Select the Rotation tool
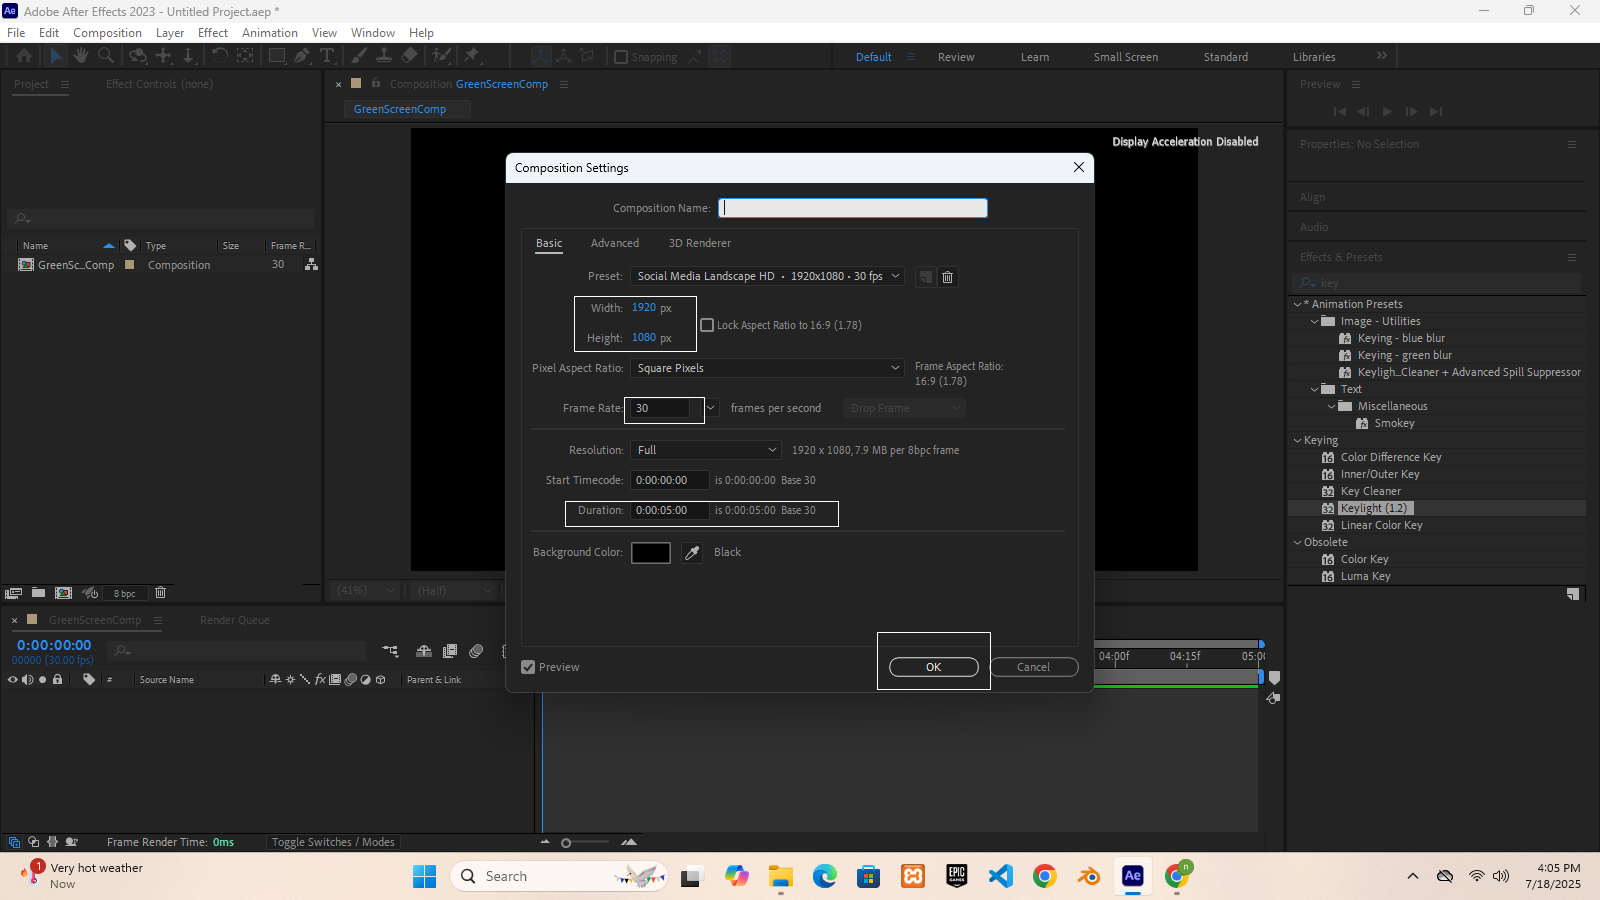 pyautogui.click(x=220, y=56)
